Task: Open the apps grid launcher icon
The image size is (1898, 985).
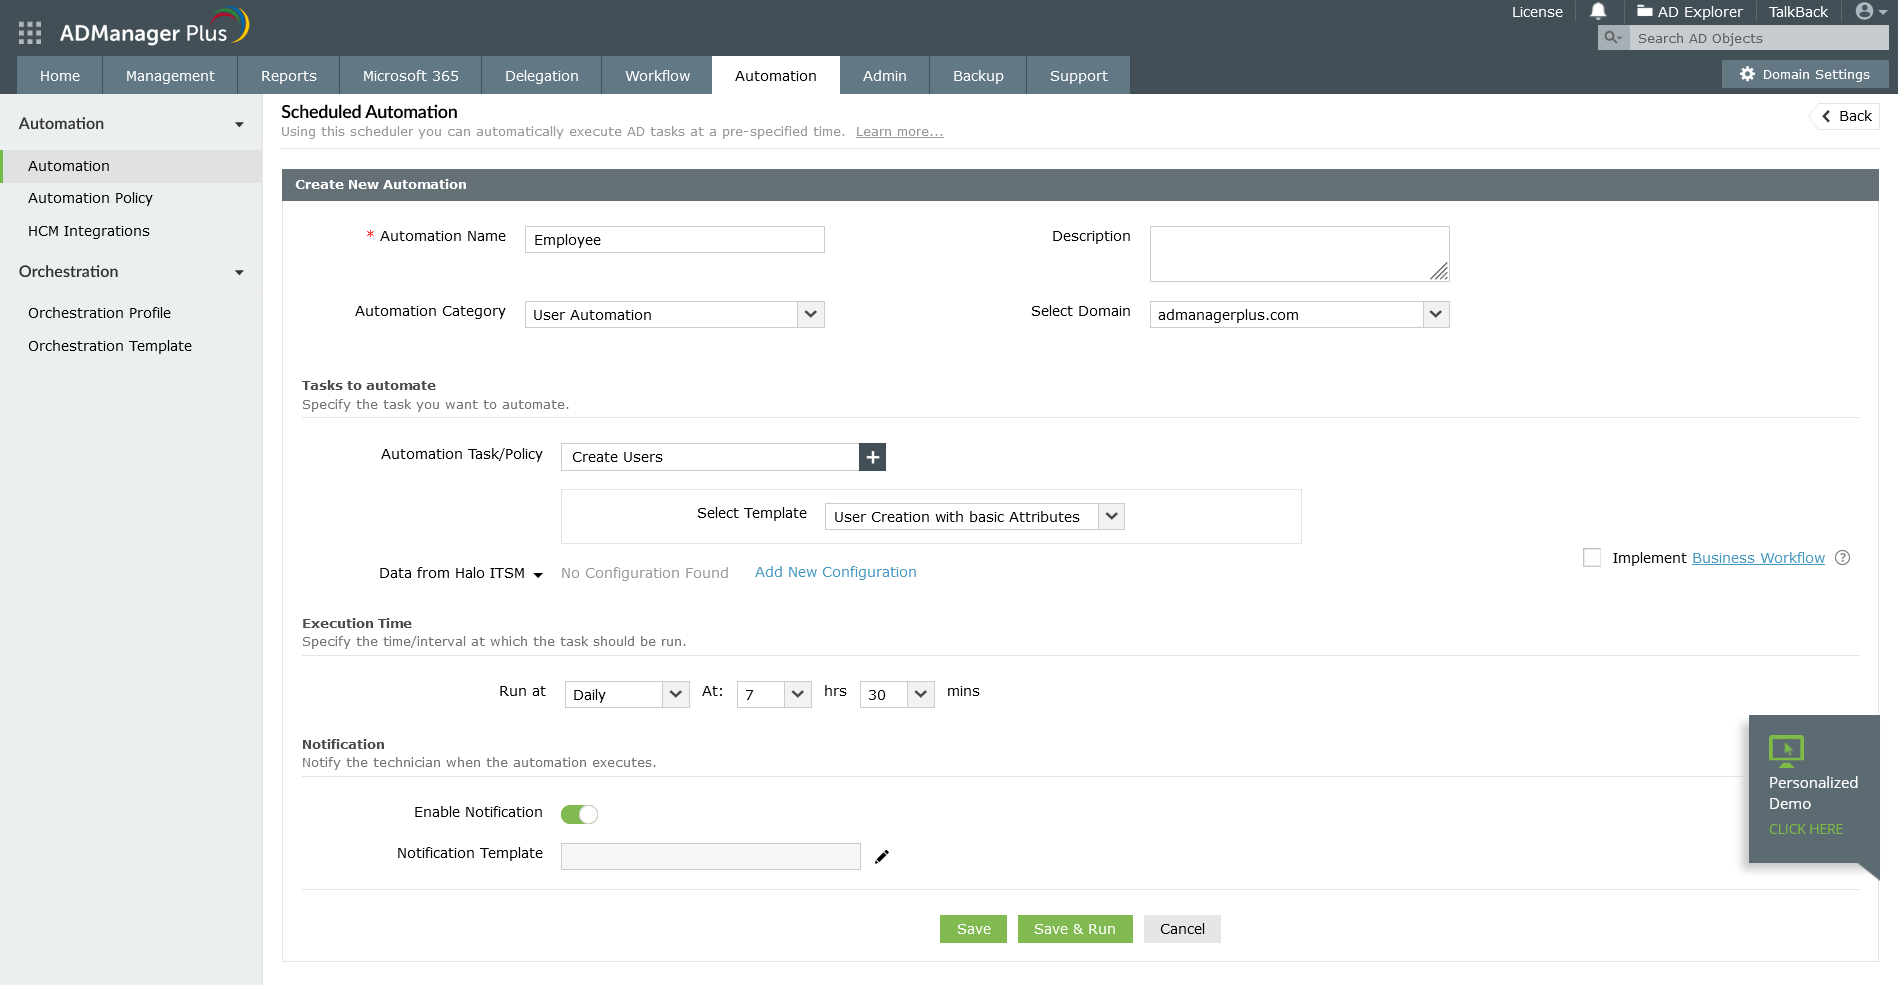Action: 30,33
